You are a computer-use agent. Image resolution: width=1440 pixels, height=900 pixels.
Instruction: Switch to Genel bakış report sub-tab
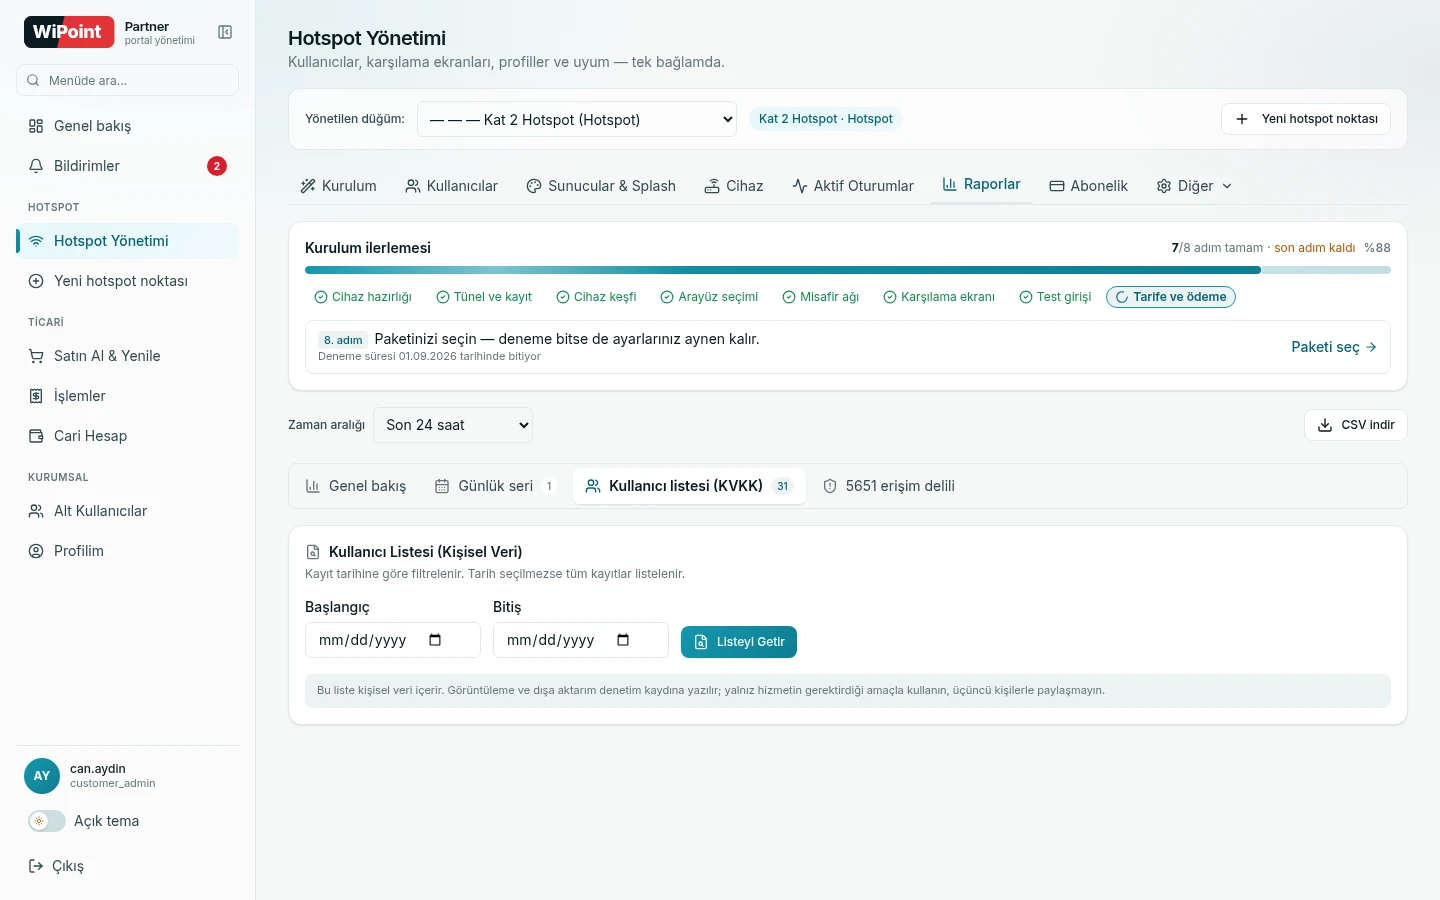click(355, 486)
